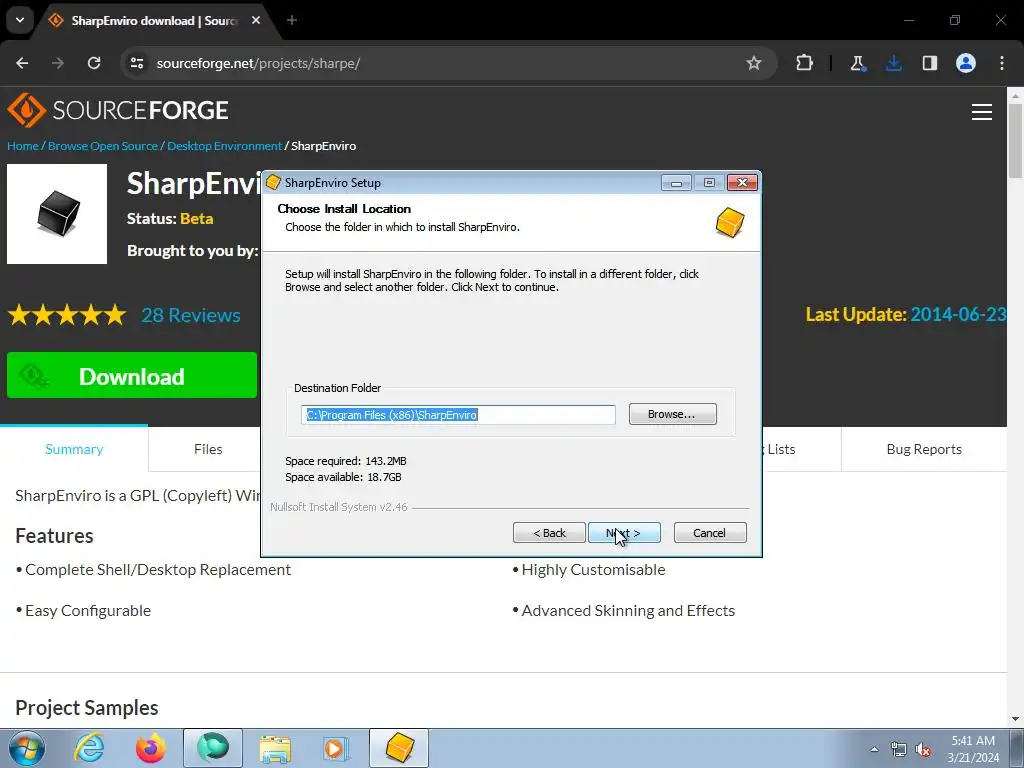This screenshot has height=768, width=1024.
Task: Click Browse to choose another folder
Action: click(673, 414)
